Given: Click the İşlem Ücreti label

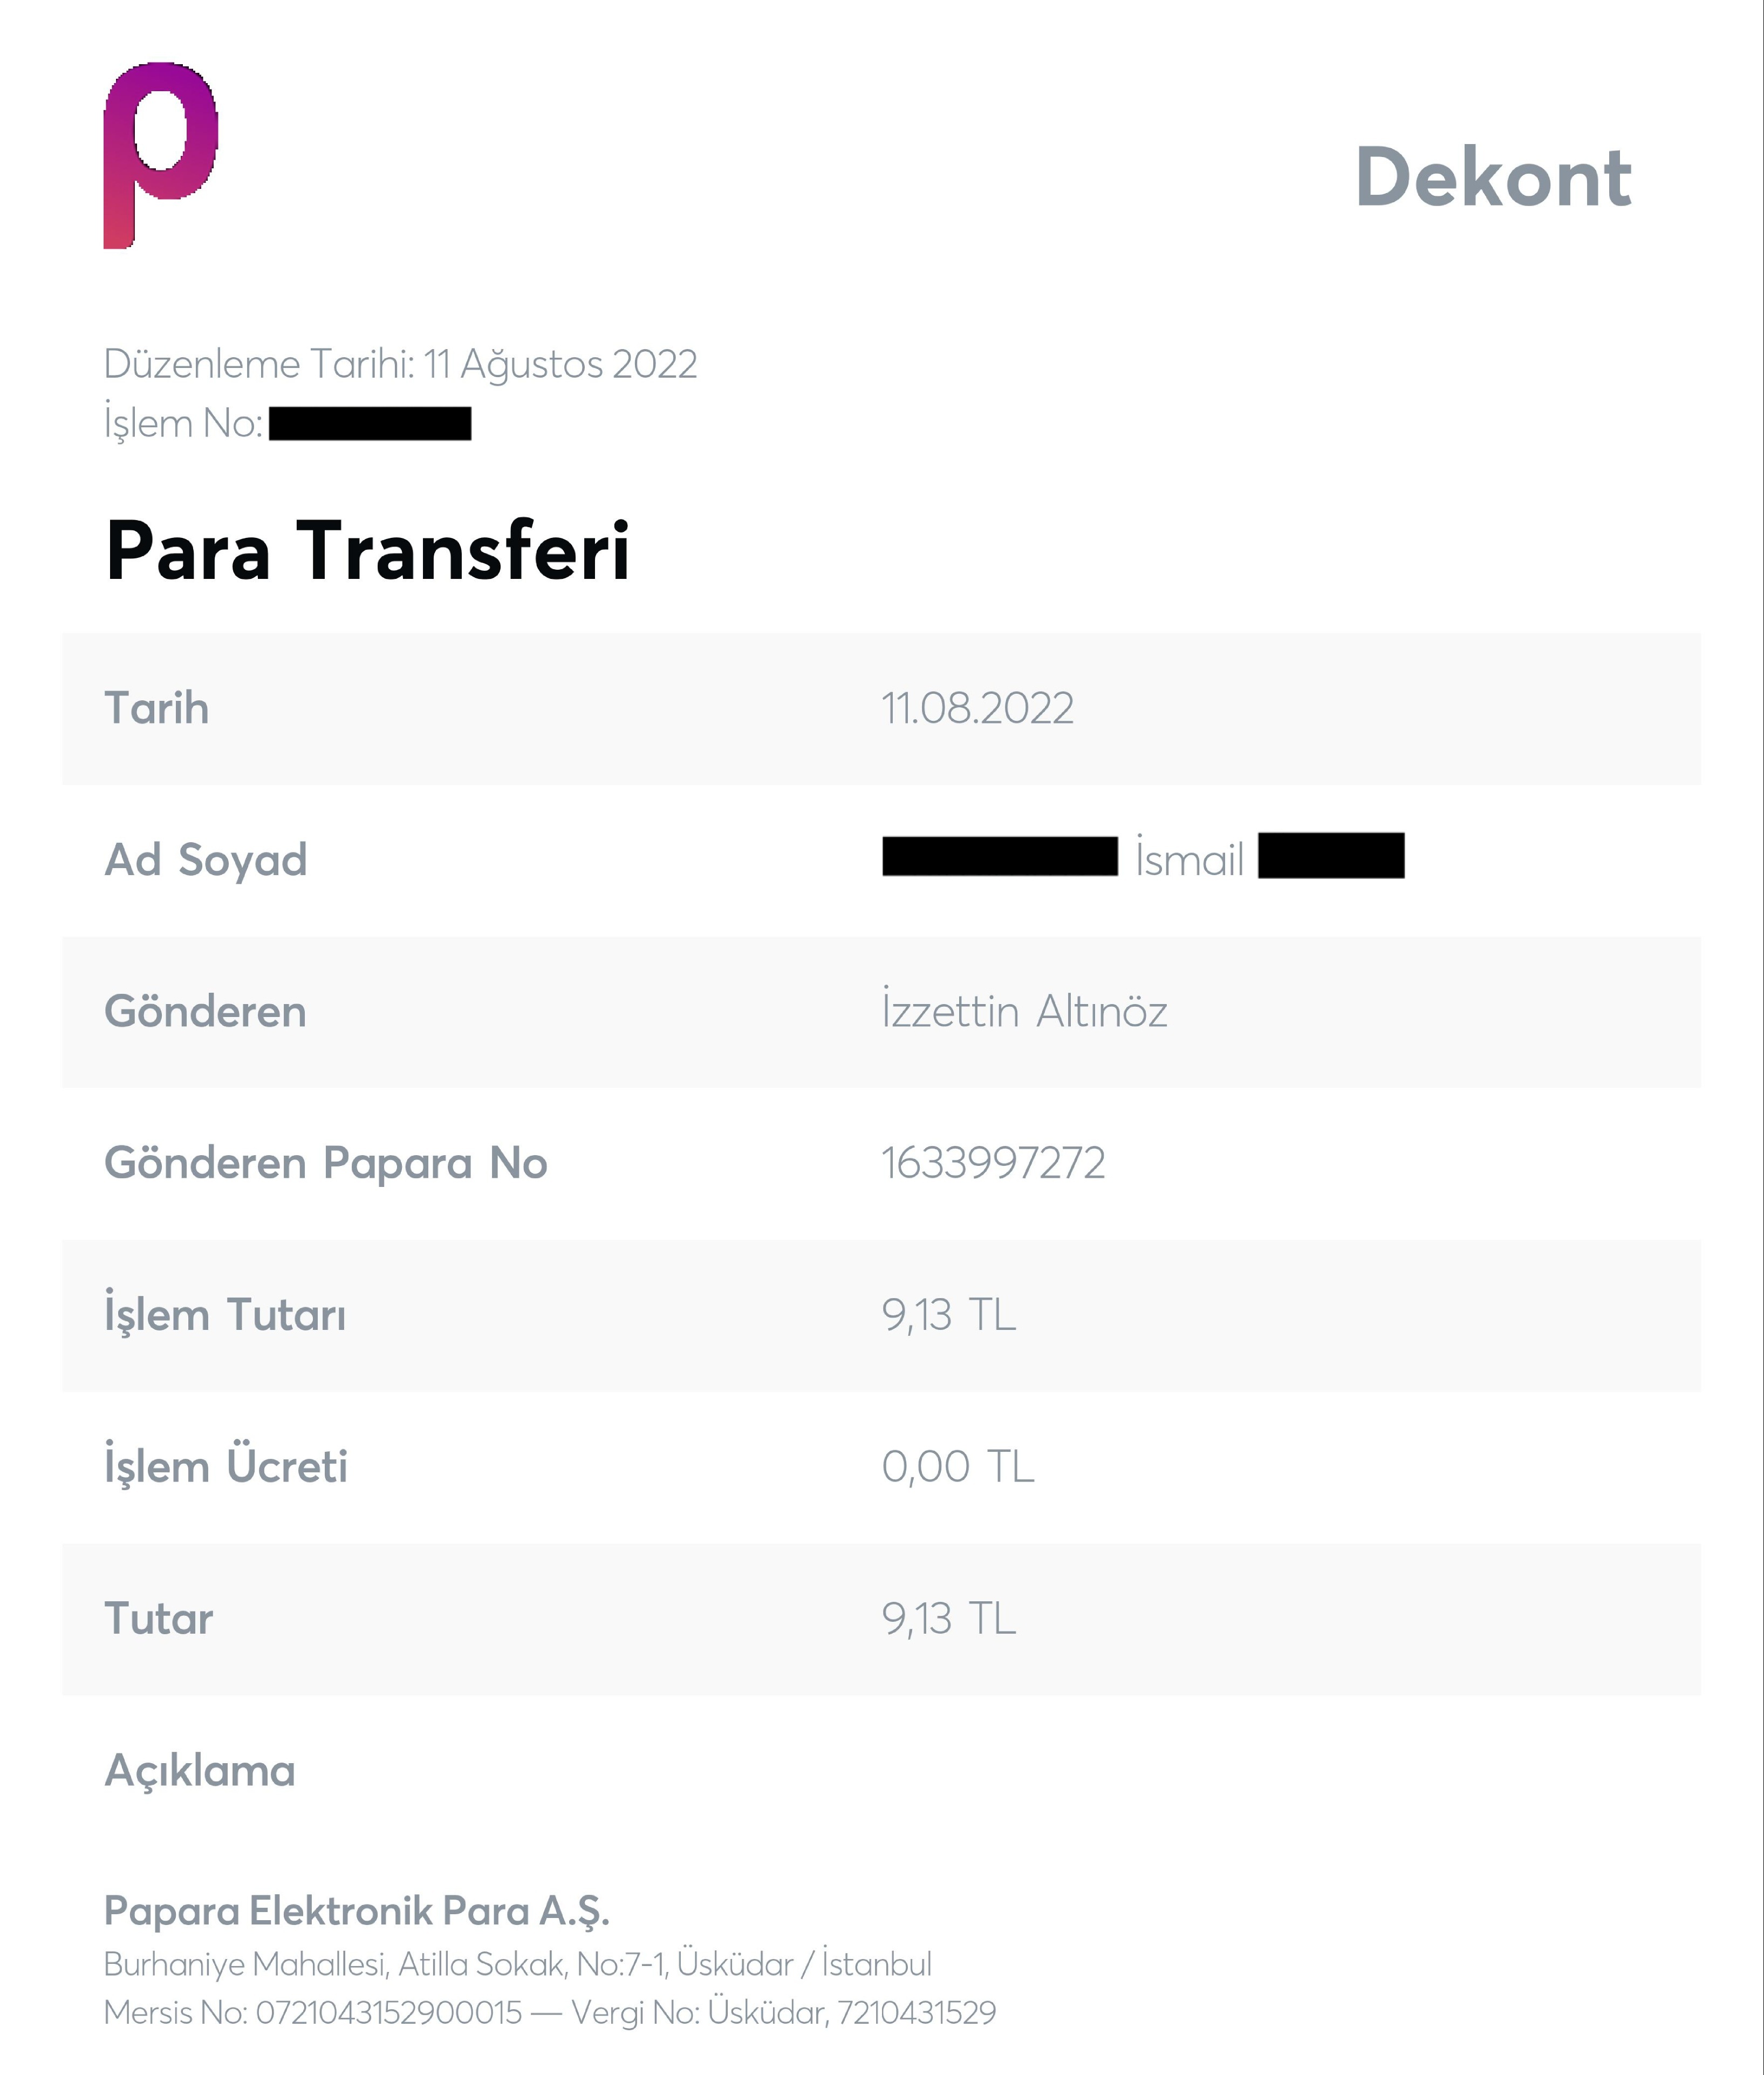Looking at the screenshot, I should [x=226, y=1465].
